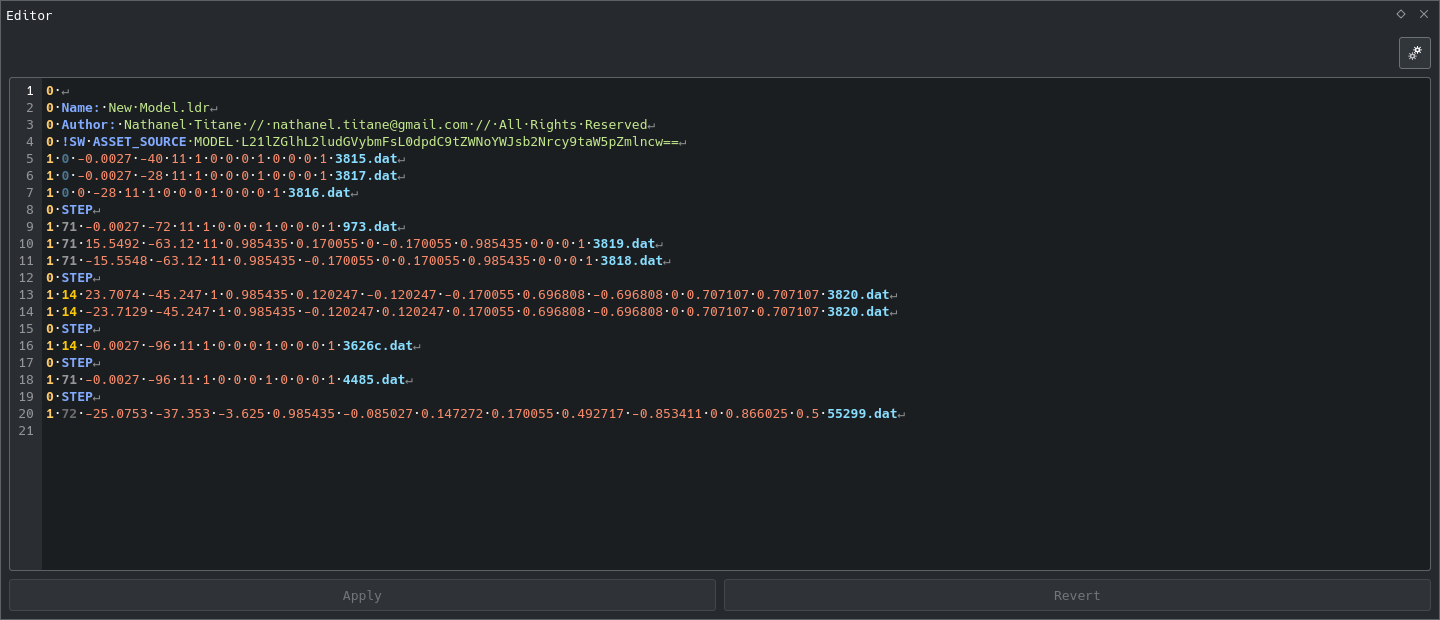Screen dimensions: 1440x620
Task: Click the base64 MODEL string on line 4
Action: point(460,142)
